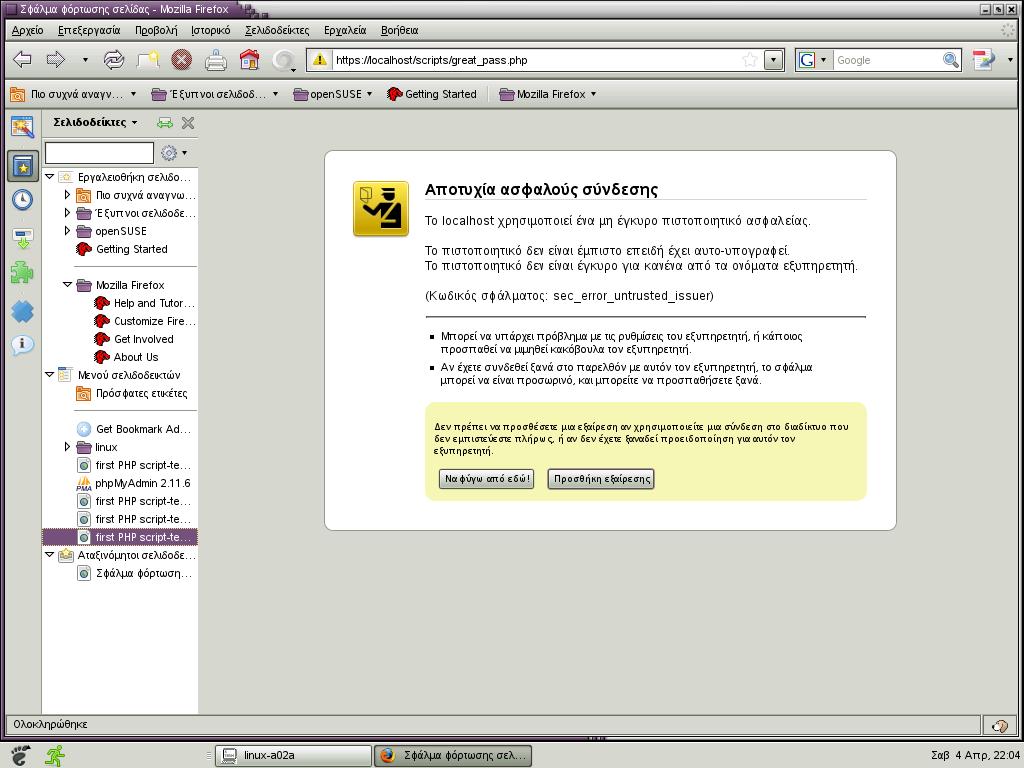The height and width of the screenshot is (768, 1024).
Task: Expand the Πιο συχνά αναγνω… sidebar folder
Action: pyautogui.click(x=67, y=195)
